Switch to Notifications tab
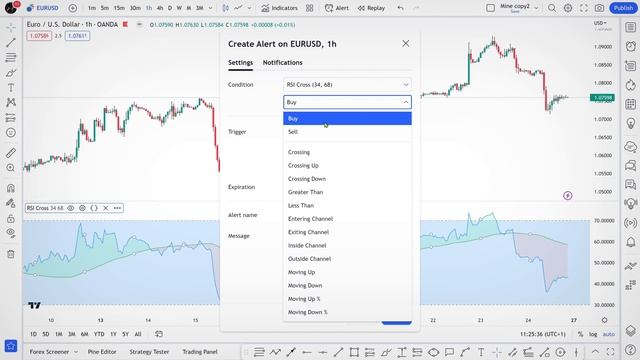 click(282, 62)
